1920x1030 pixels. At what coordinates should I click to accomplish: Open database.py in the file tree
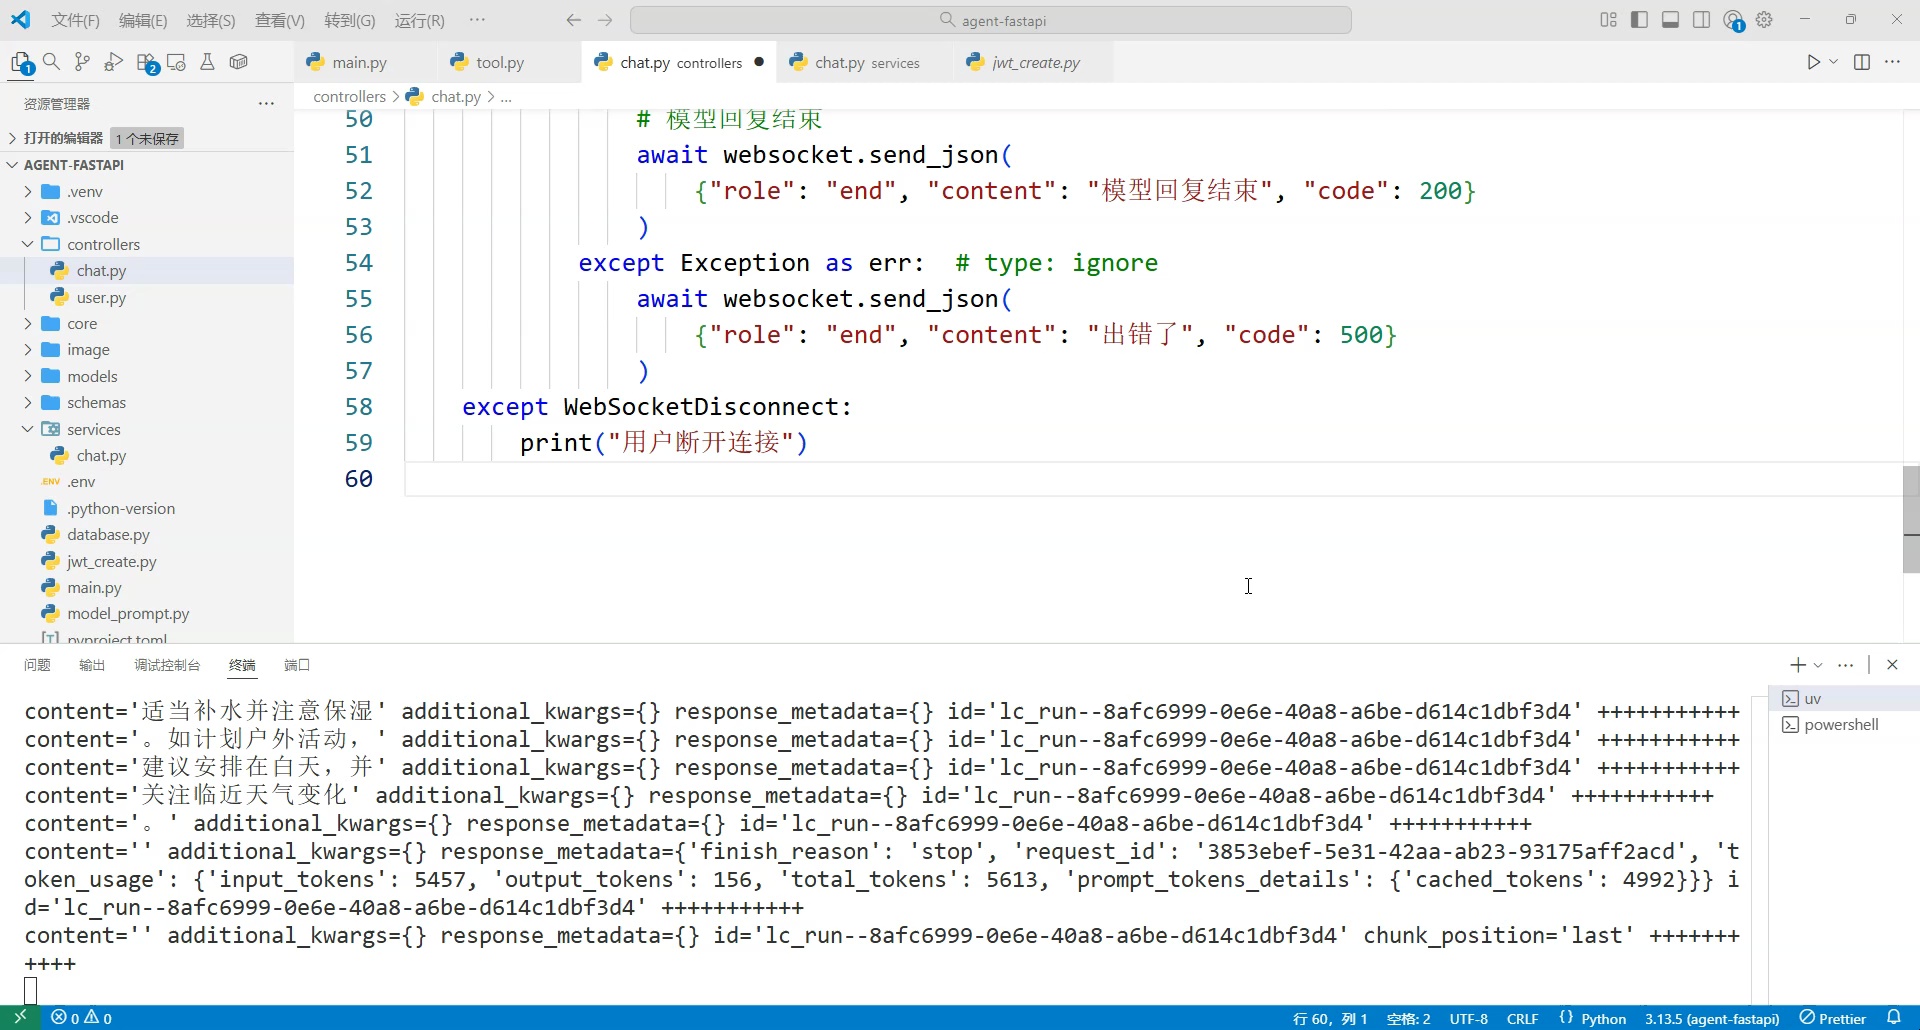tap(108, 535)
